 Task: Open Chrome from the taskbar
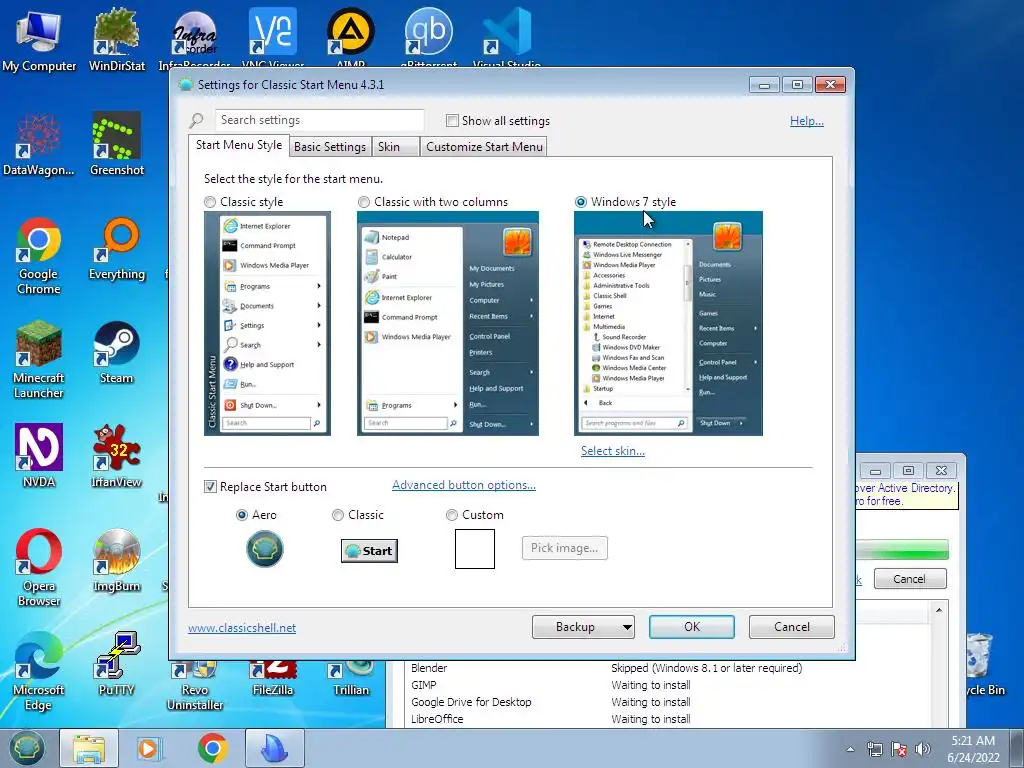(212, 748)
